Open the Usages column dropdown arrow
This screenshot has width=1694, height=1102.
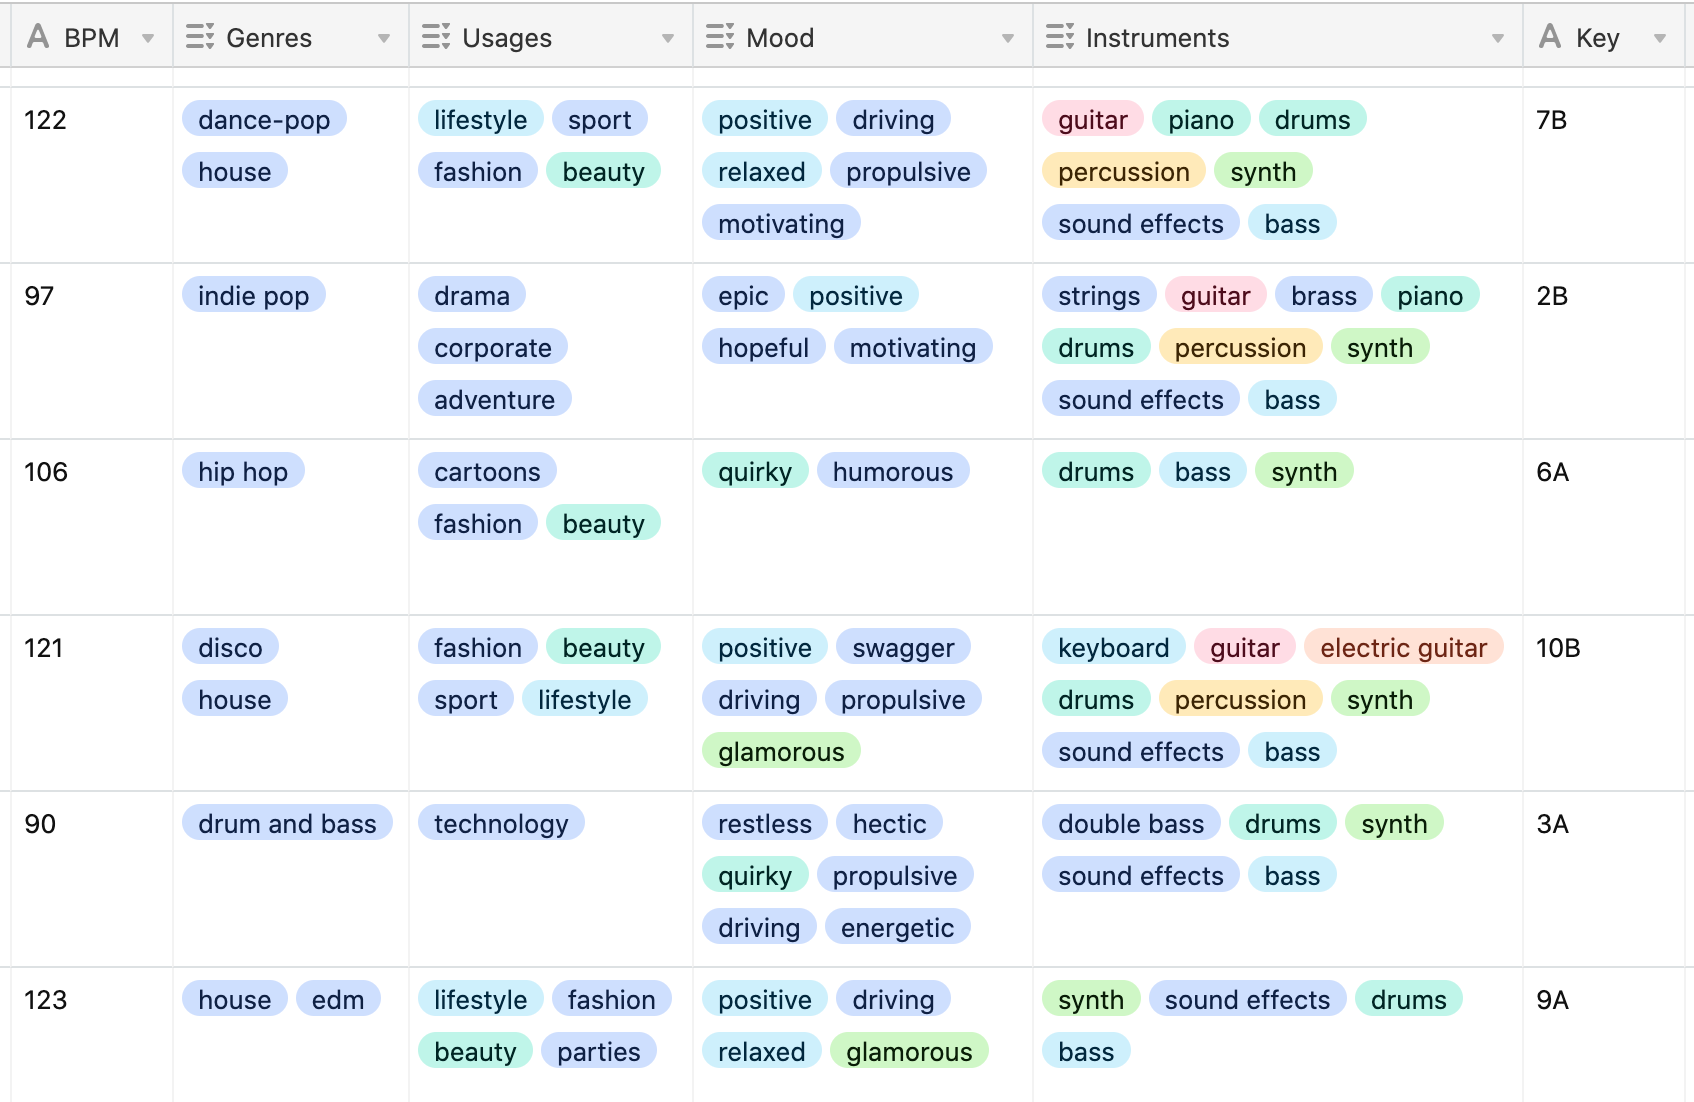click(668, 39)
